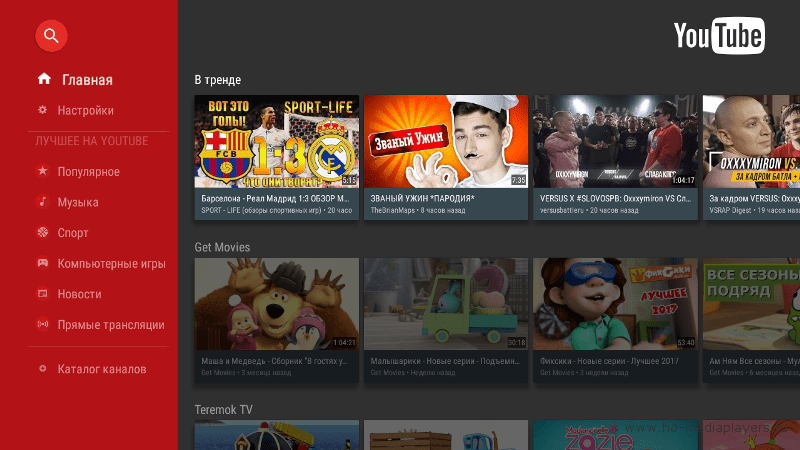Click channel line 'VSRAP Digest'
800x450 pixels.
tap(730, 210)
